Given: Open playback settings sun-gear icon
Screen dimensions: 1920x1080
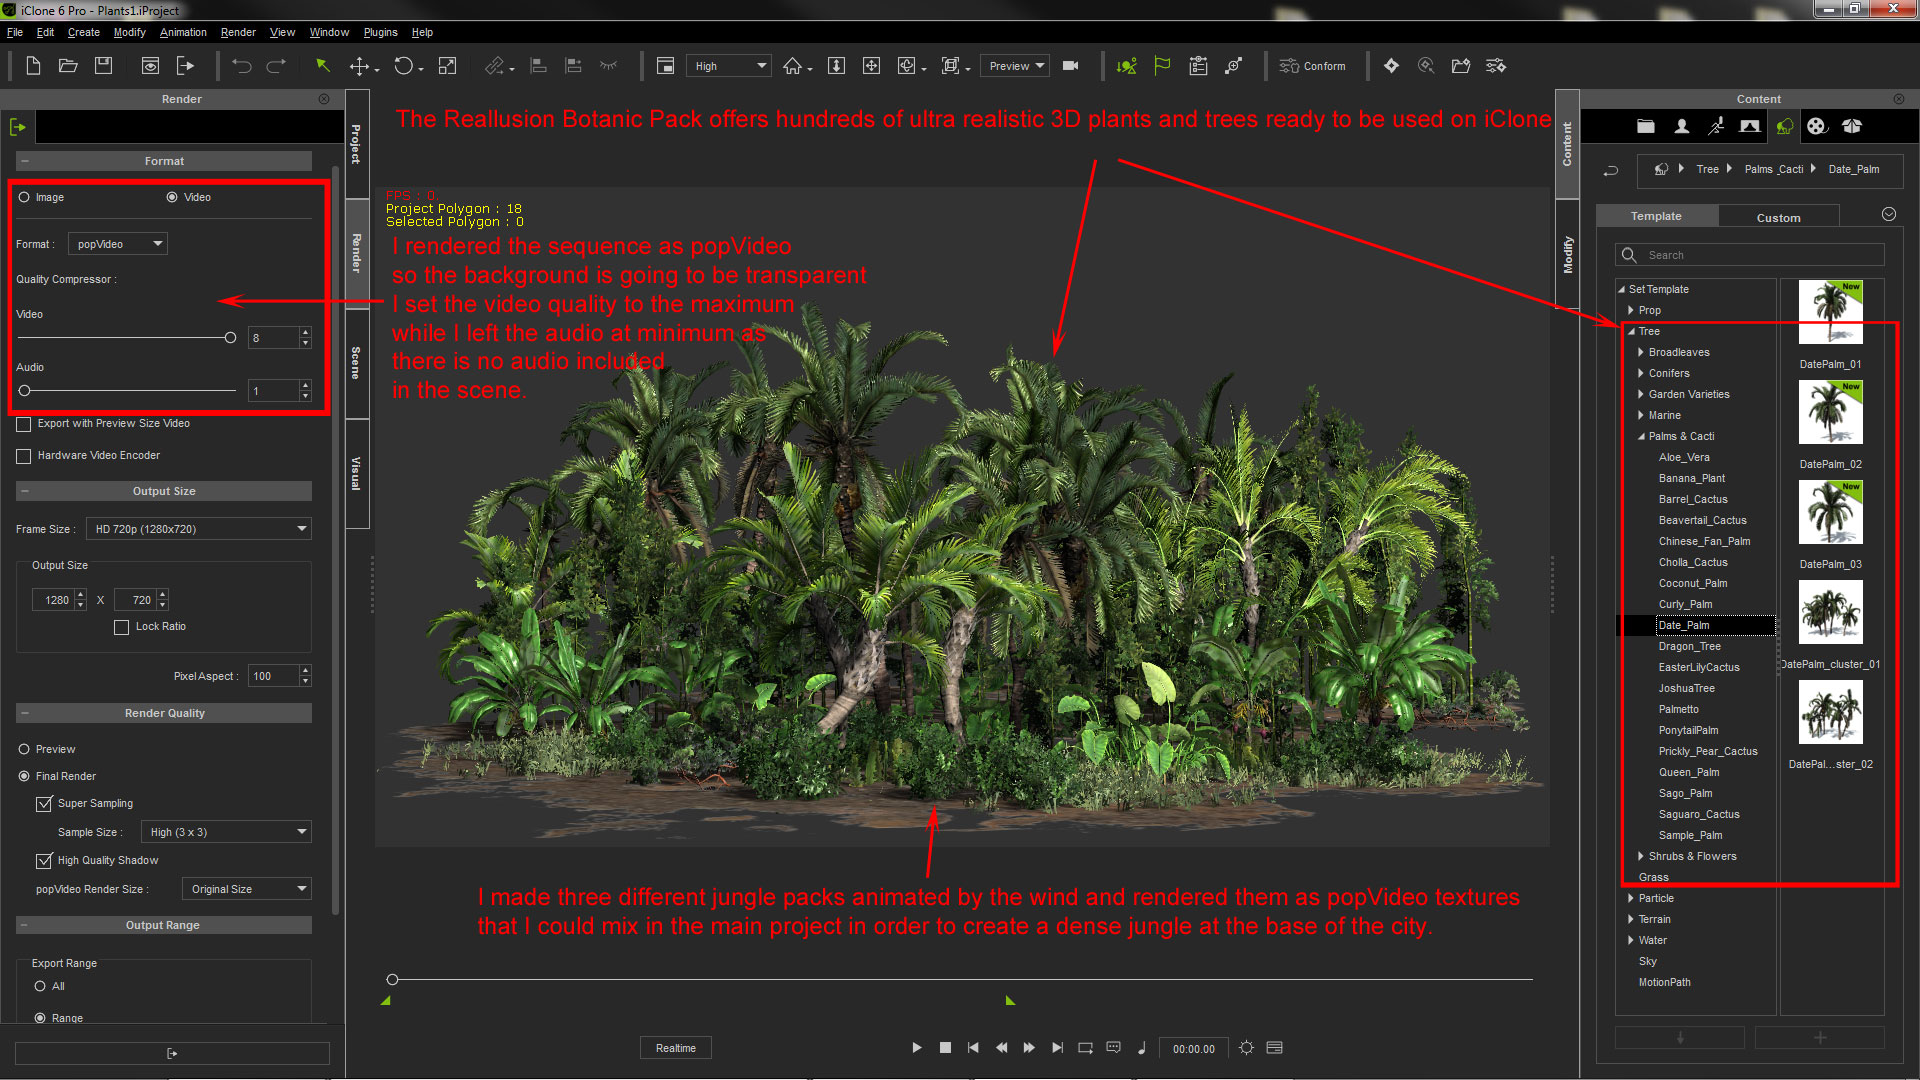Looking at the screenshot, I should tap(1246, 1048).
